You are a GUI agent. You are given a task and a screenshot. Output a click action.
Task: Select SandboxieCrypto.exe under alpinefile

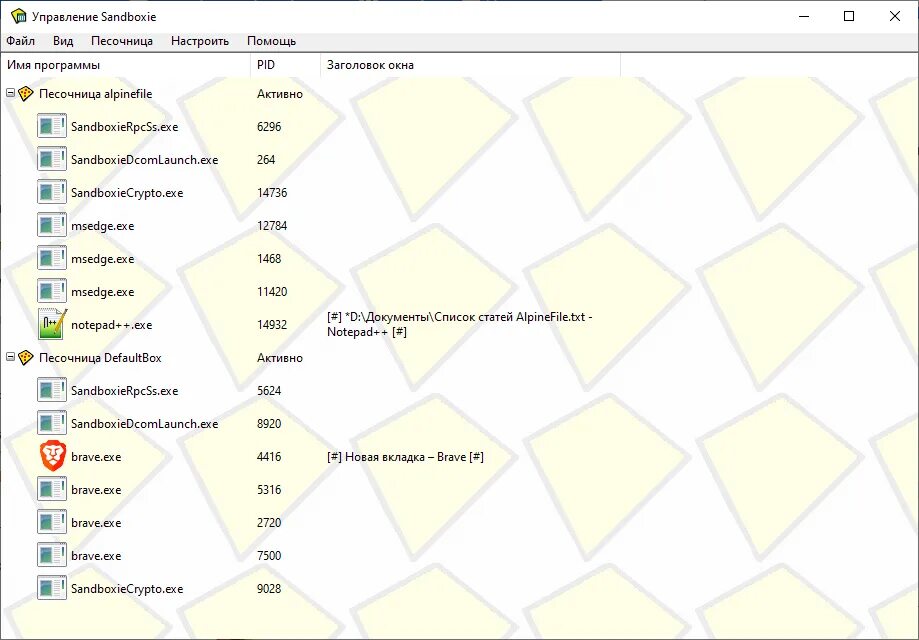coord(127,193)
